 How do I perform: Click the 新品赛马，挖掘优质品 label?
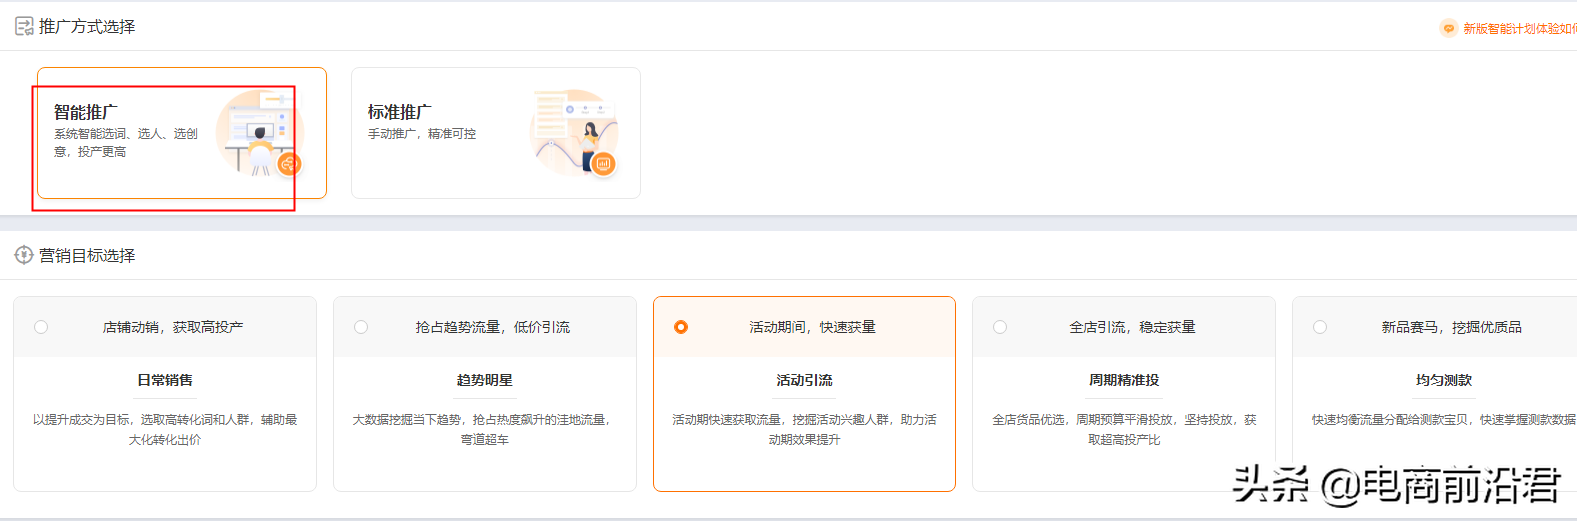[1452, 327]
